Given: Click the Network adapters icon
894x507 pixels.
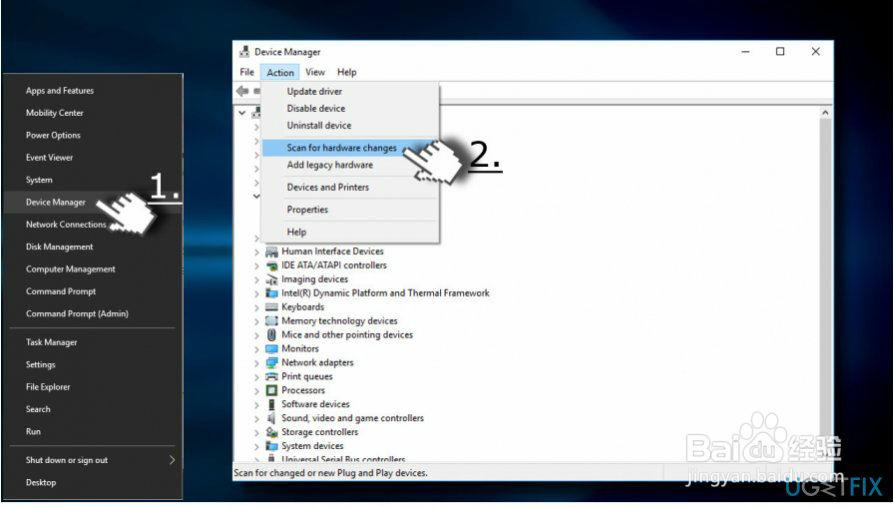Looking at the screenshot, I should 272,363.
